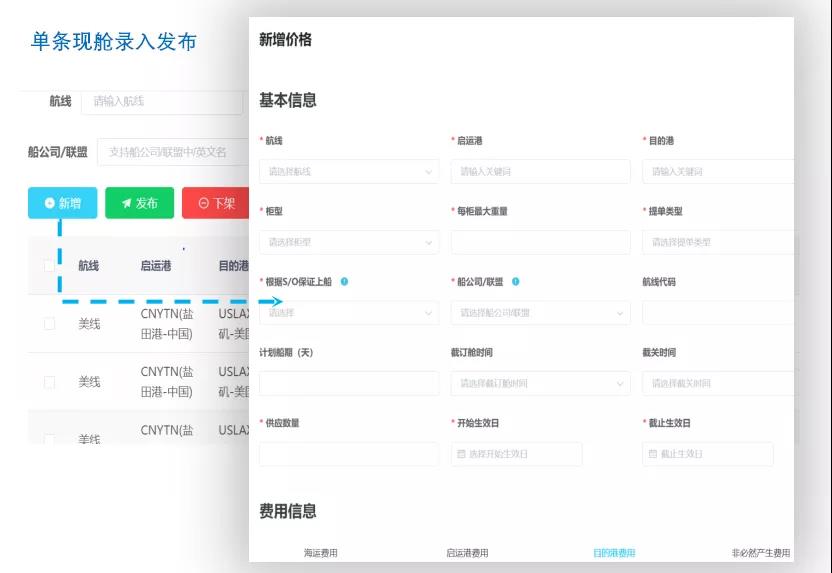This screenshot has width=832, height=573.
Task: Click the 每柜最大重量 input field
Action: [540, 243]
